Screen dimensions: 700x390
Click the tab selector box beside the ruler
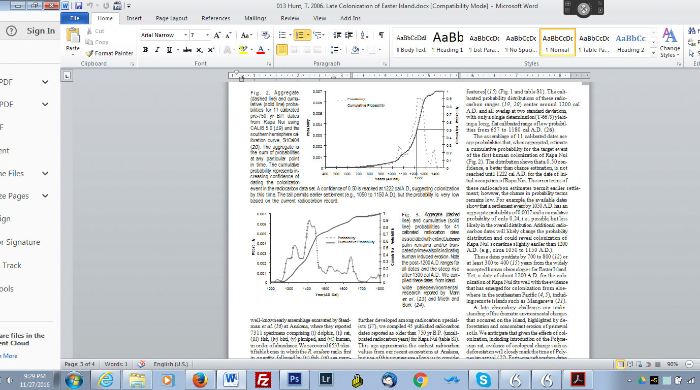click(x=67, y=76)
